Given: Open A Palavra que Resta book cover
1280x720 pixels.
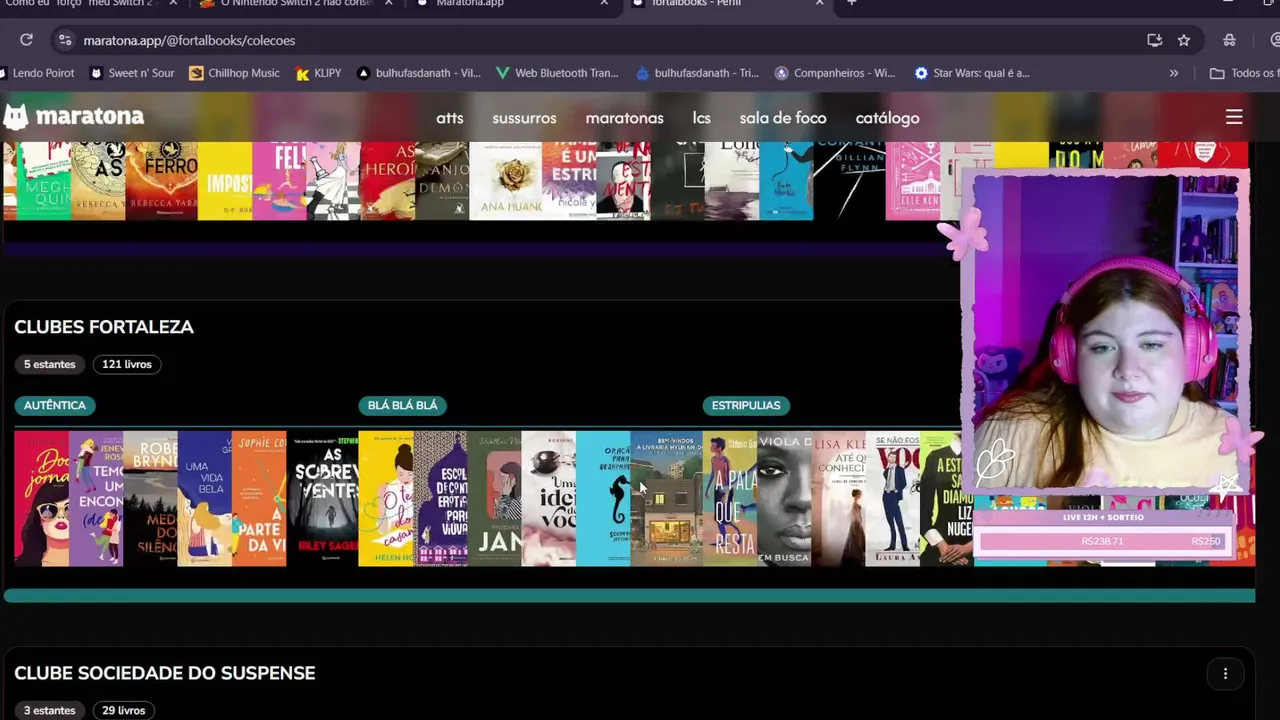Looking at the screenshot, I should pyautogui.click(x=730, y=498).
